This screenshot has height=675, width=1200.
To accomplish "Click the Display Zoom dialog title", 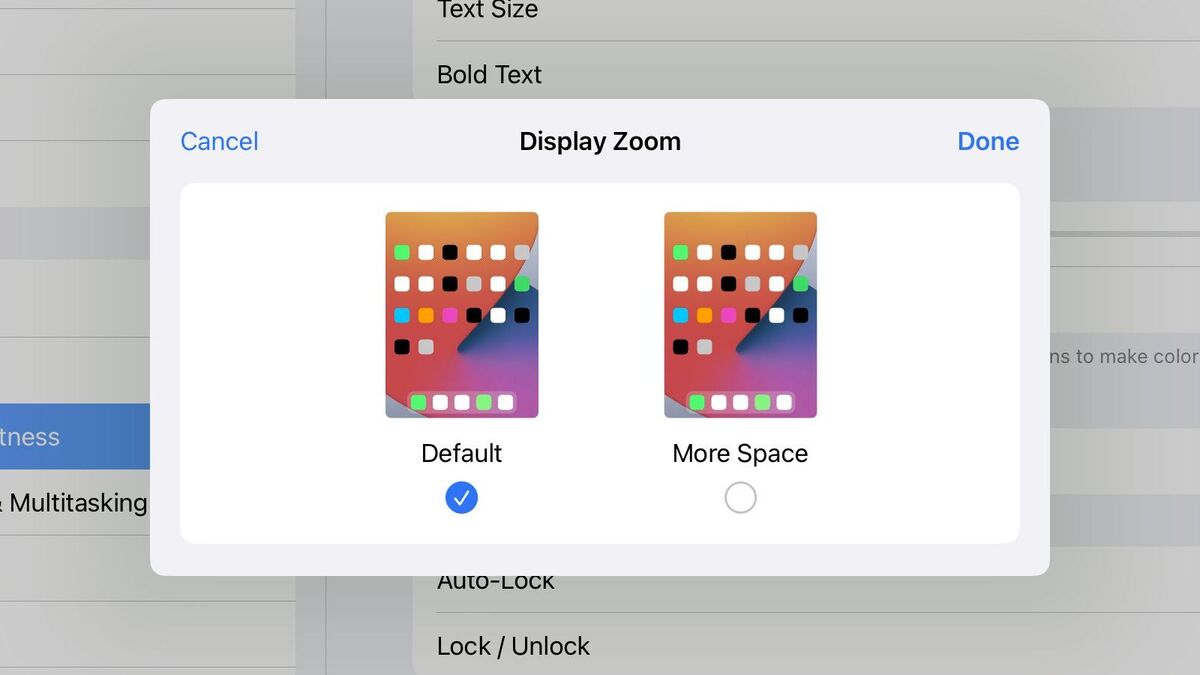I will pos(599,141).
